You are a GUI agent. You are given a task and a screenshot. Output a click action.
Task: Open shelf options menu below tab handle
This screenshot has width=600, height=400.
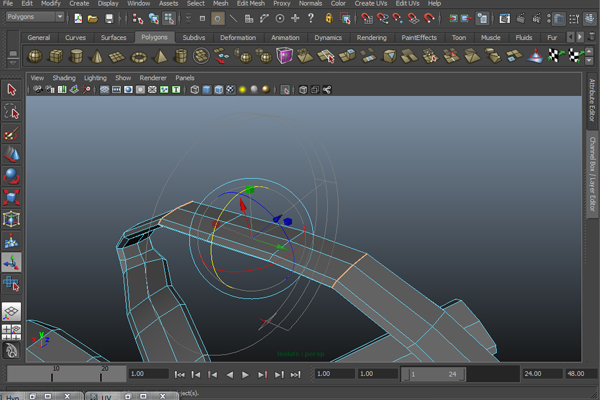point(13,62)
